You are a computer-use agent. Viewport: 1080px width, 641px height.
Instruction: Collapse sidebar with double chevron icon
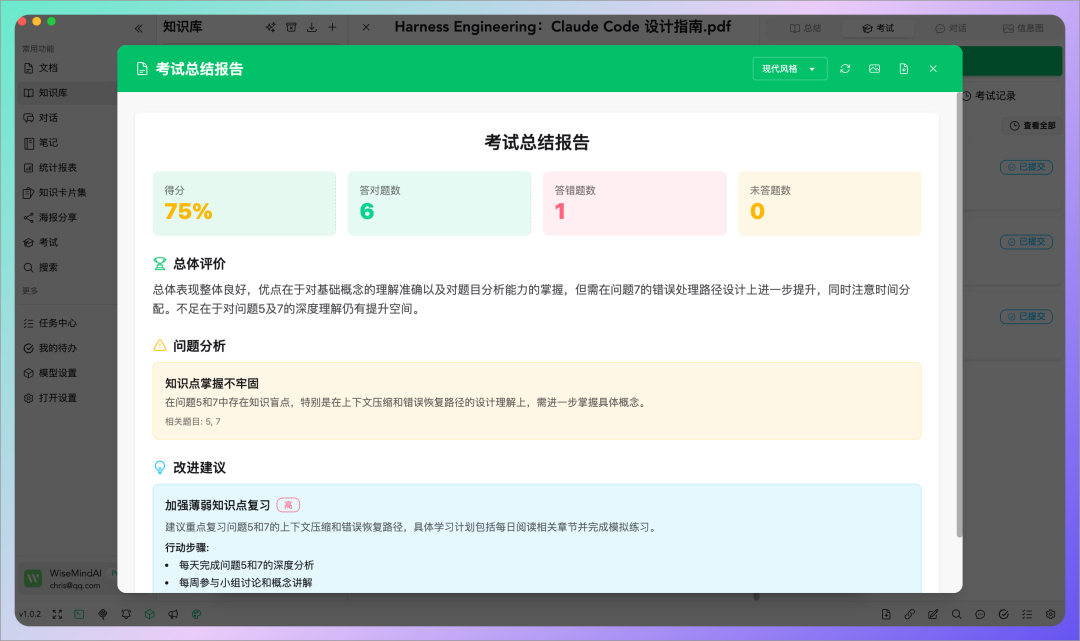[x=138, y=28]
